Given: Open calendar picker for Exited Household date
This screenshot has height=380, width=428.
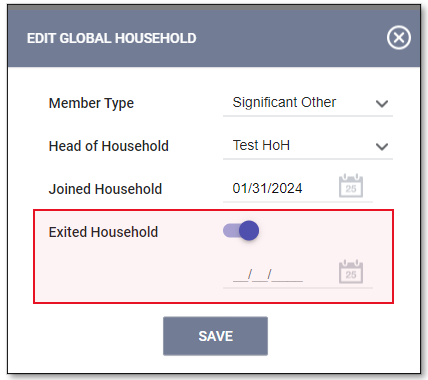Looking at the screenshot, I should pos(351,272).
